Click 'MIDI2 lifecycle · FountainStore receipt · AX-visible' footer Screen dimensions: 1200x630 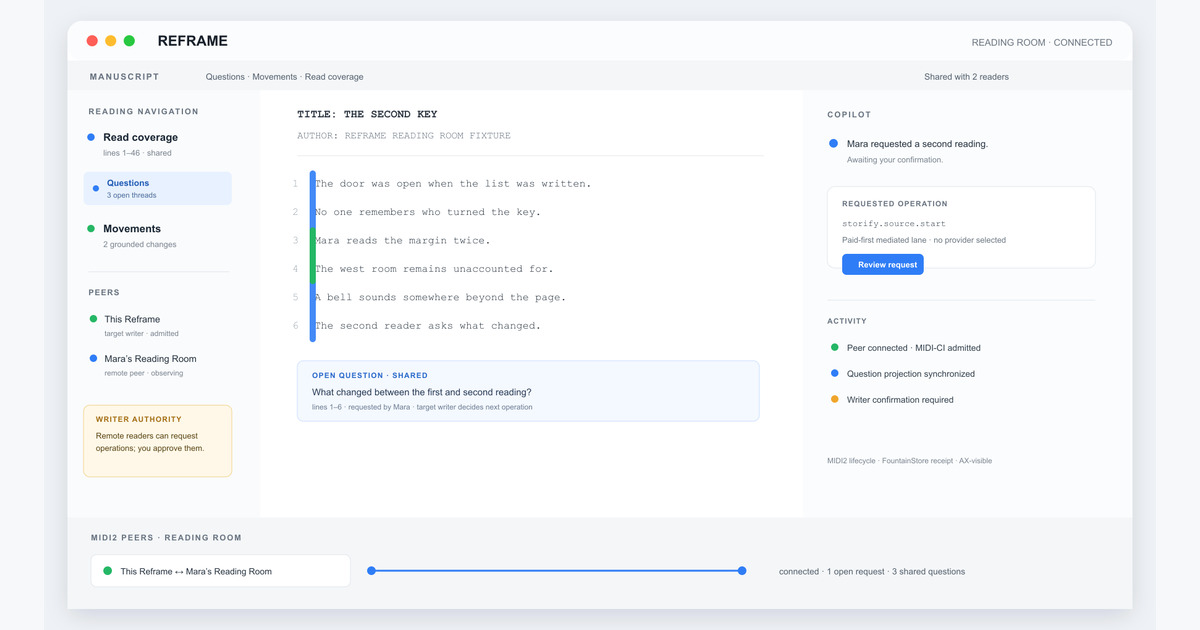910,461
